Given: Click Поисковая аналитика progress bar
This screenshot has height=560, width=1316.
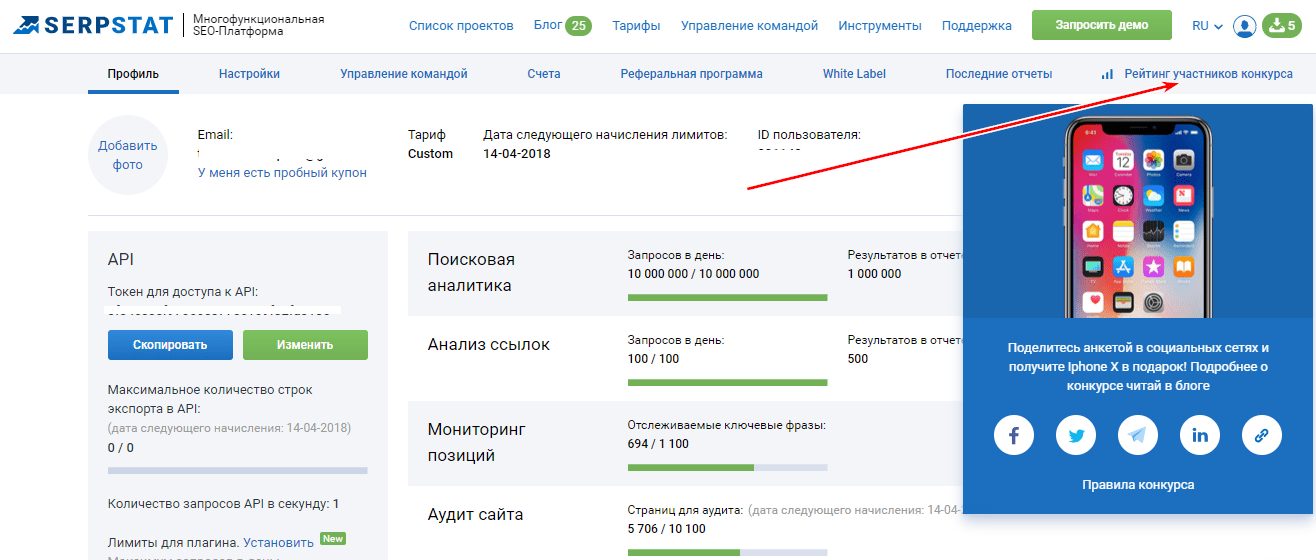Looking at the screenshot, I should 727,297.
